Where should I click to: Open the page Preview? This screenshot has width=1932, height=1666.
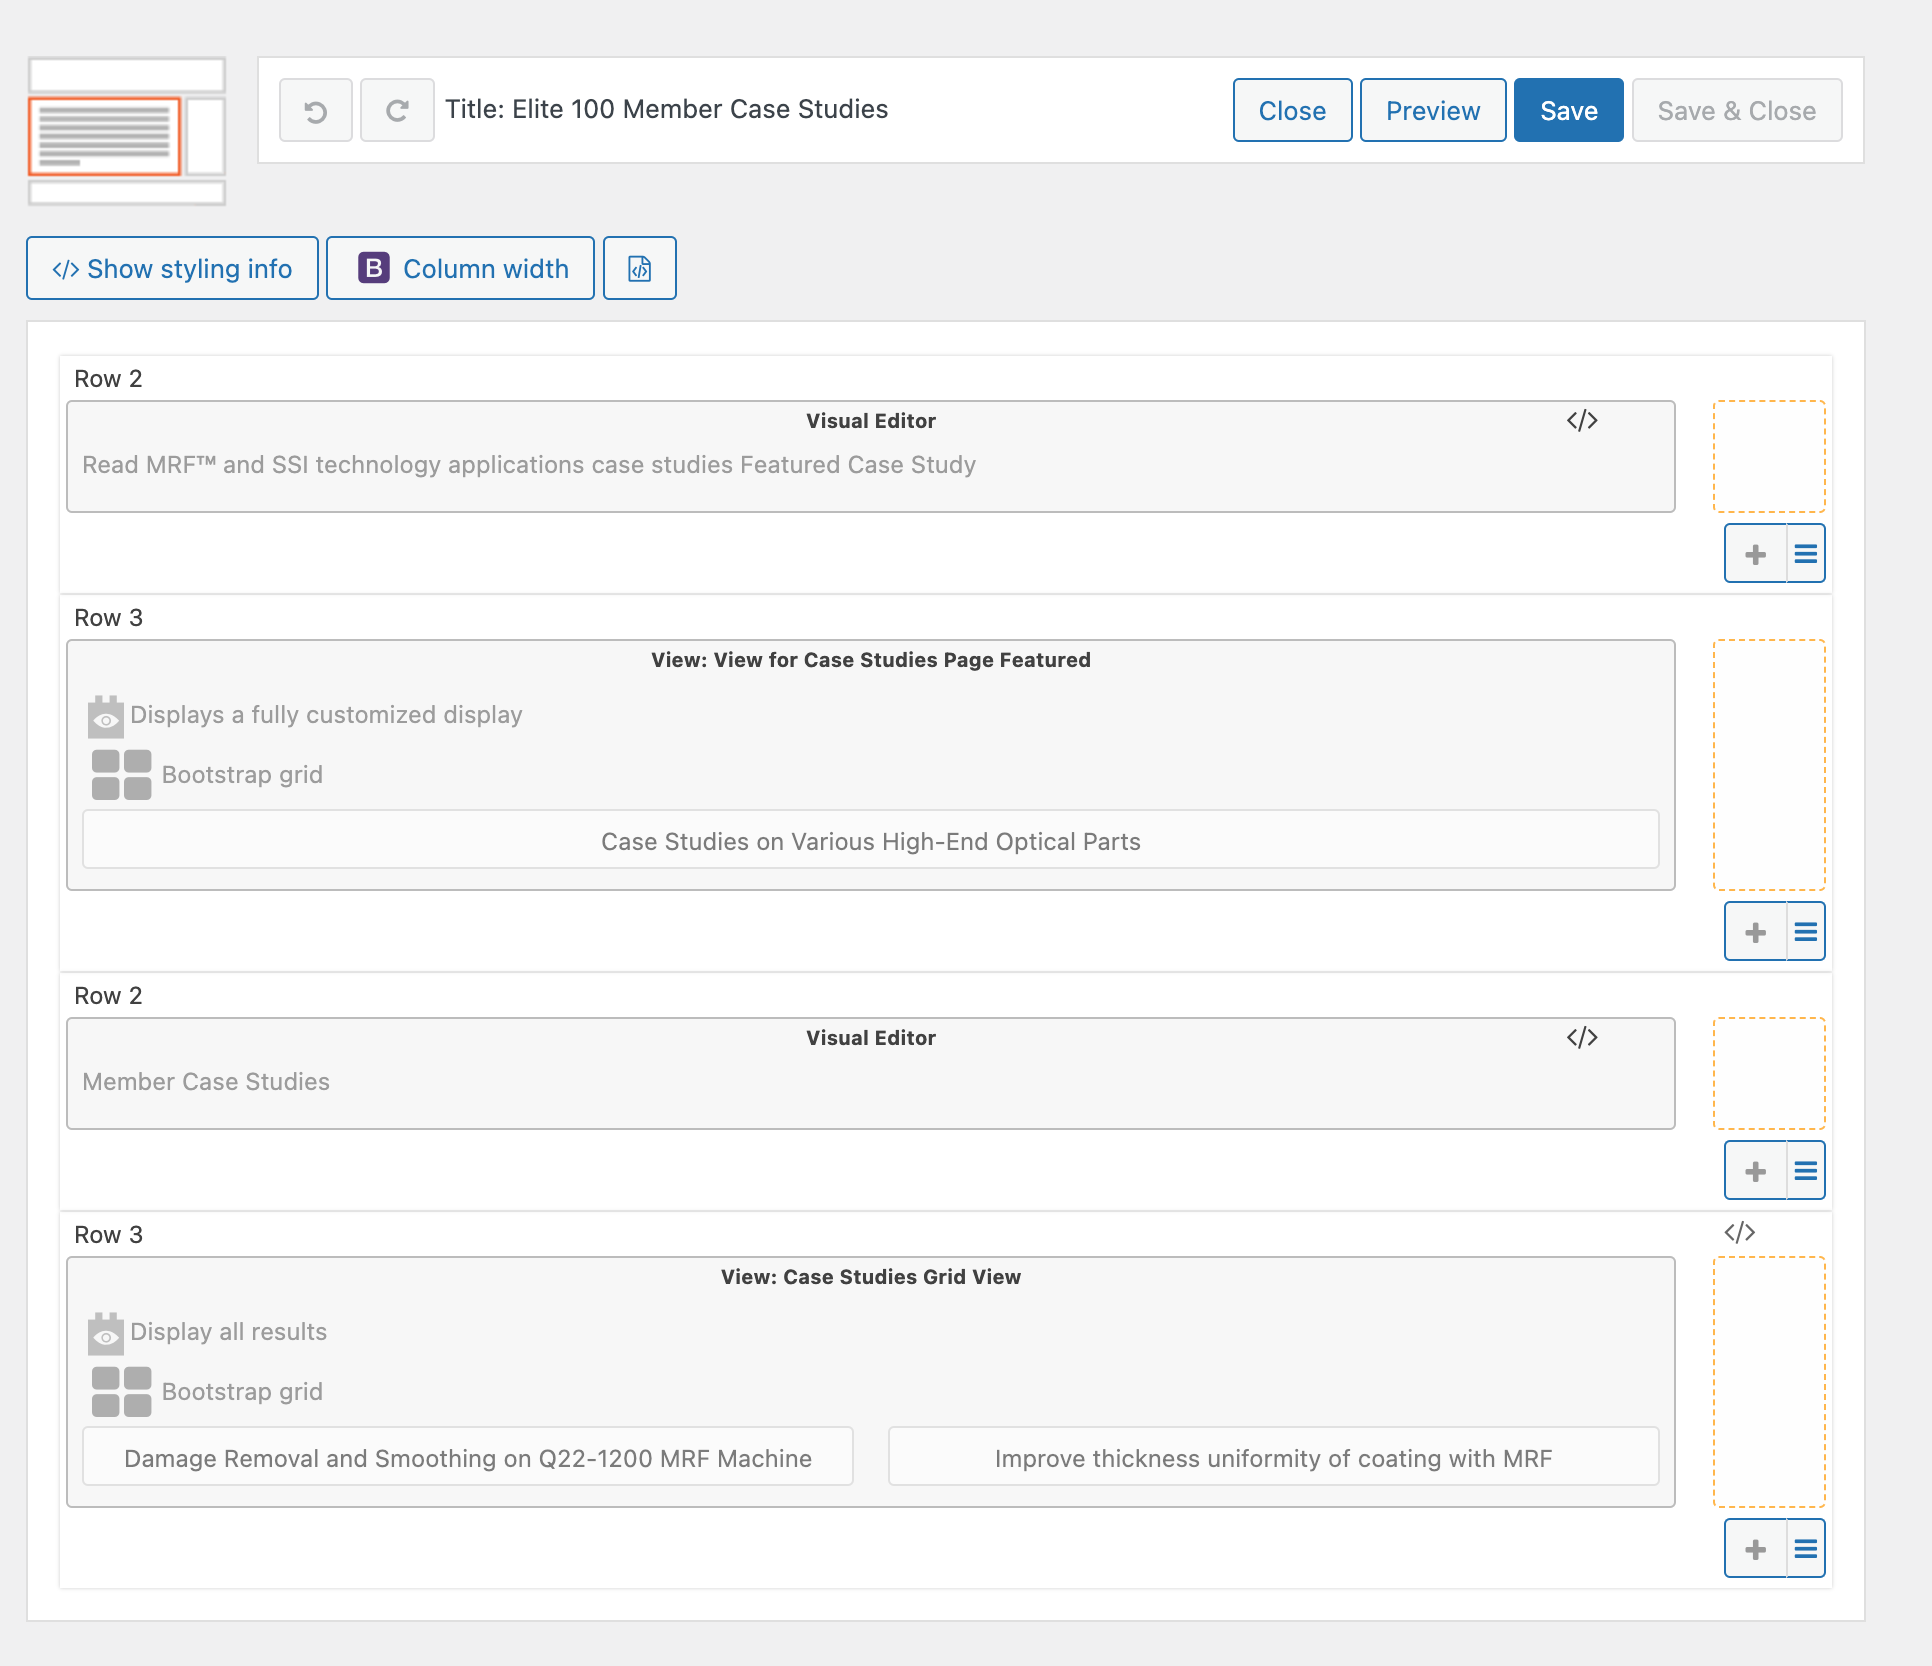1433,111
